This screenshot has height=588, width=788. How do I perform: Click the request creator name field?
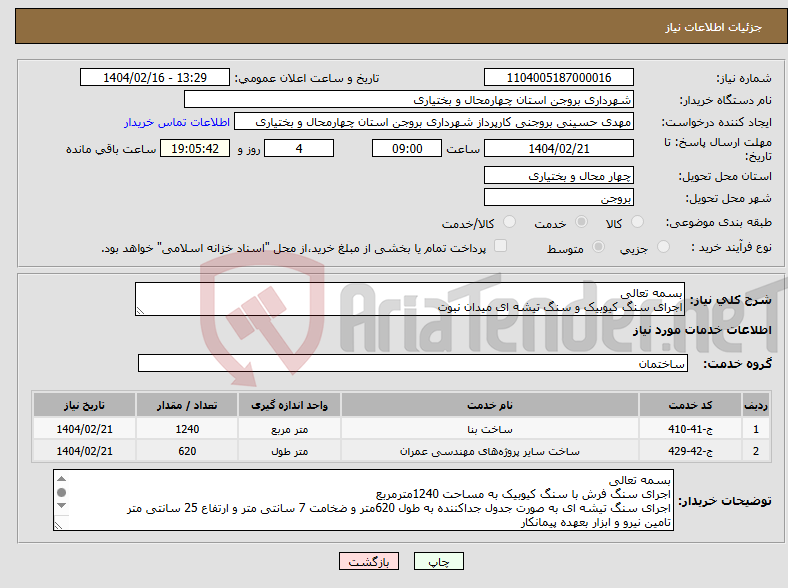click(x=434, y=122)
